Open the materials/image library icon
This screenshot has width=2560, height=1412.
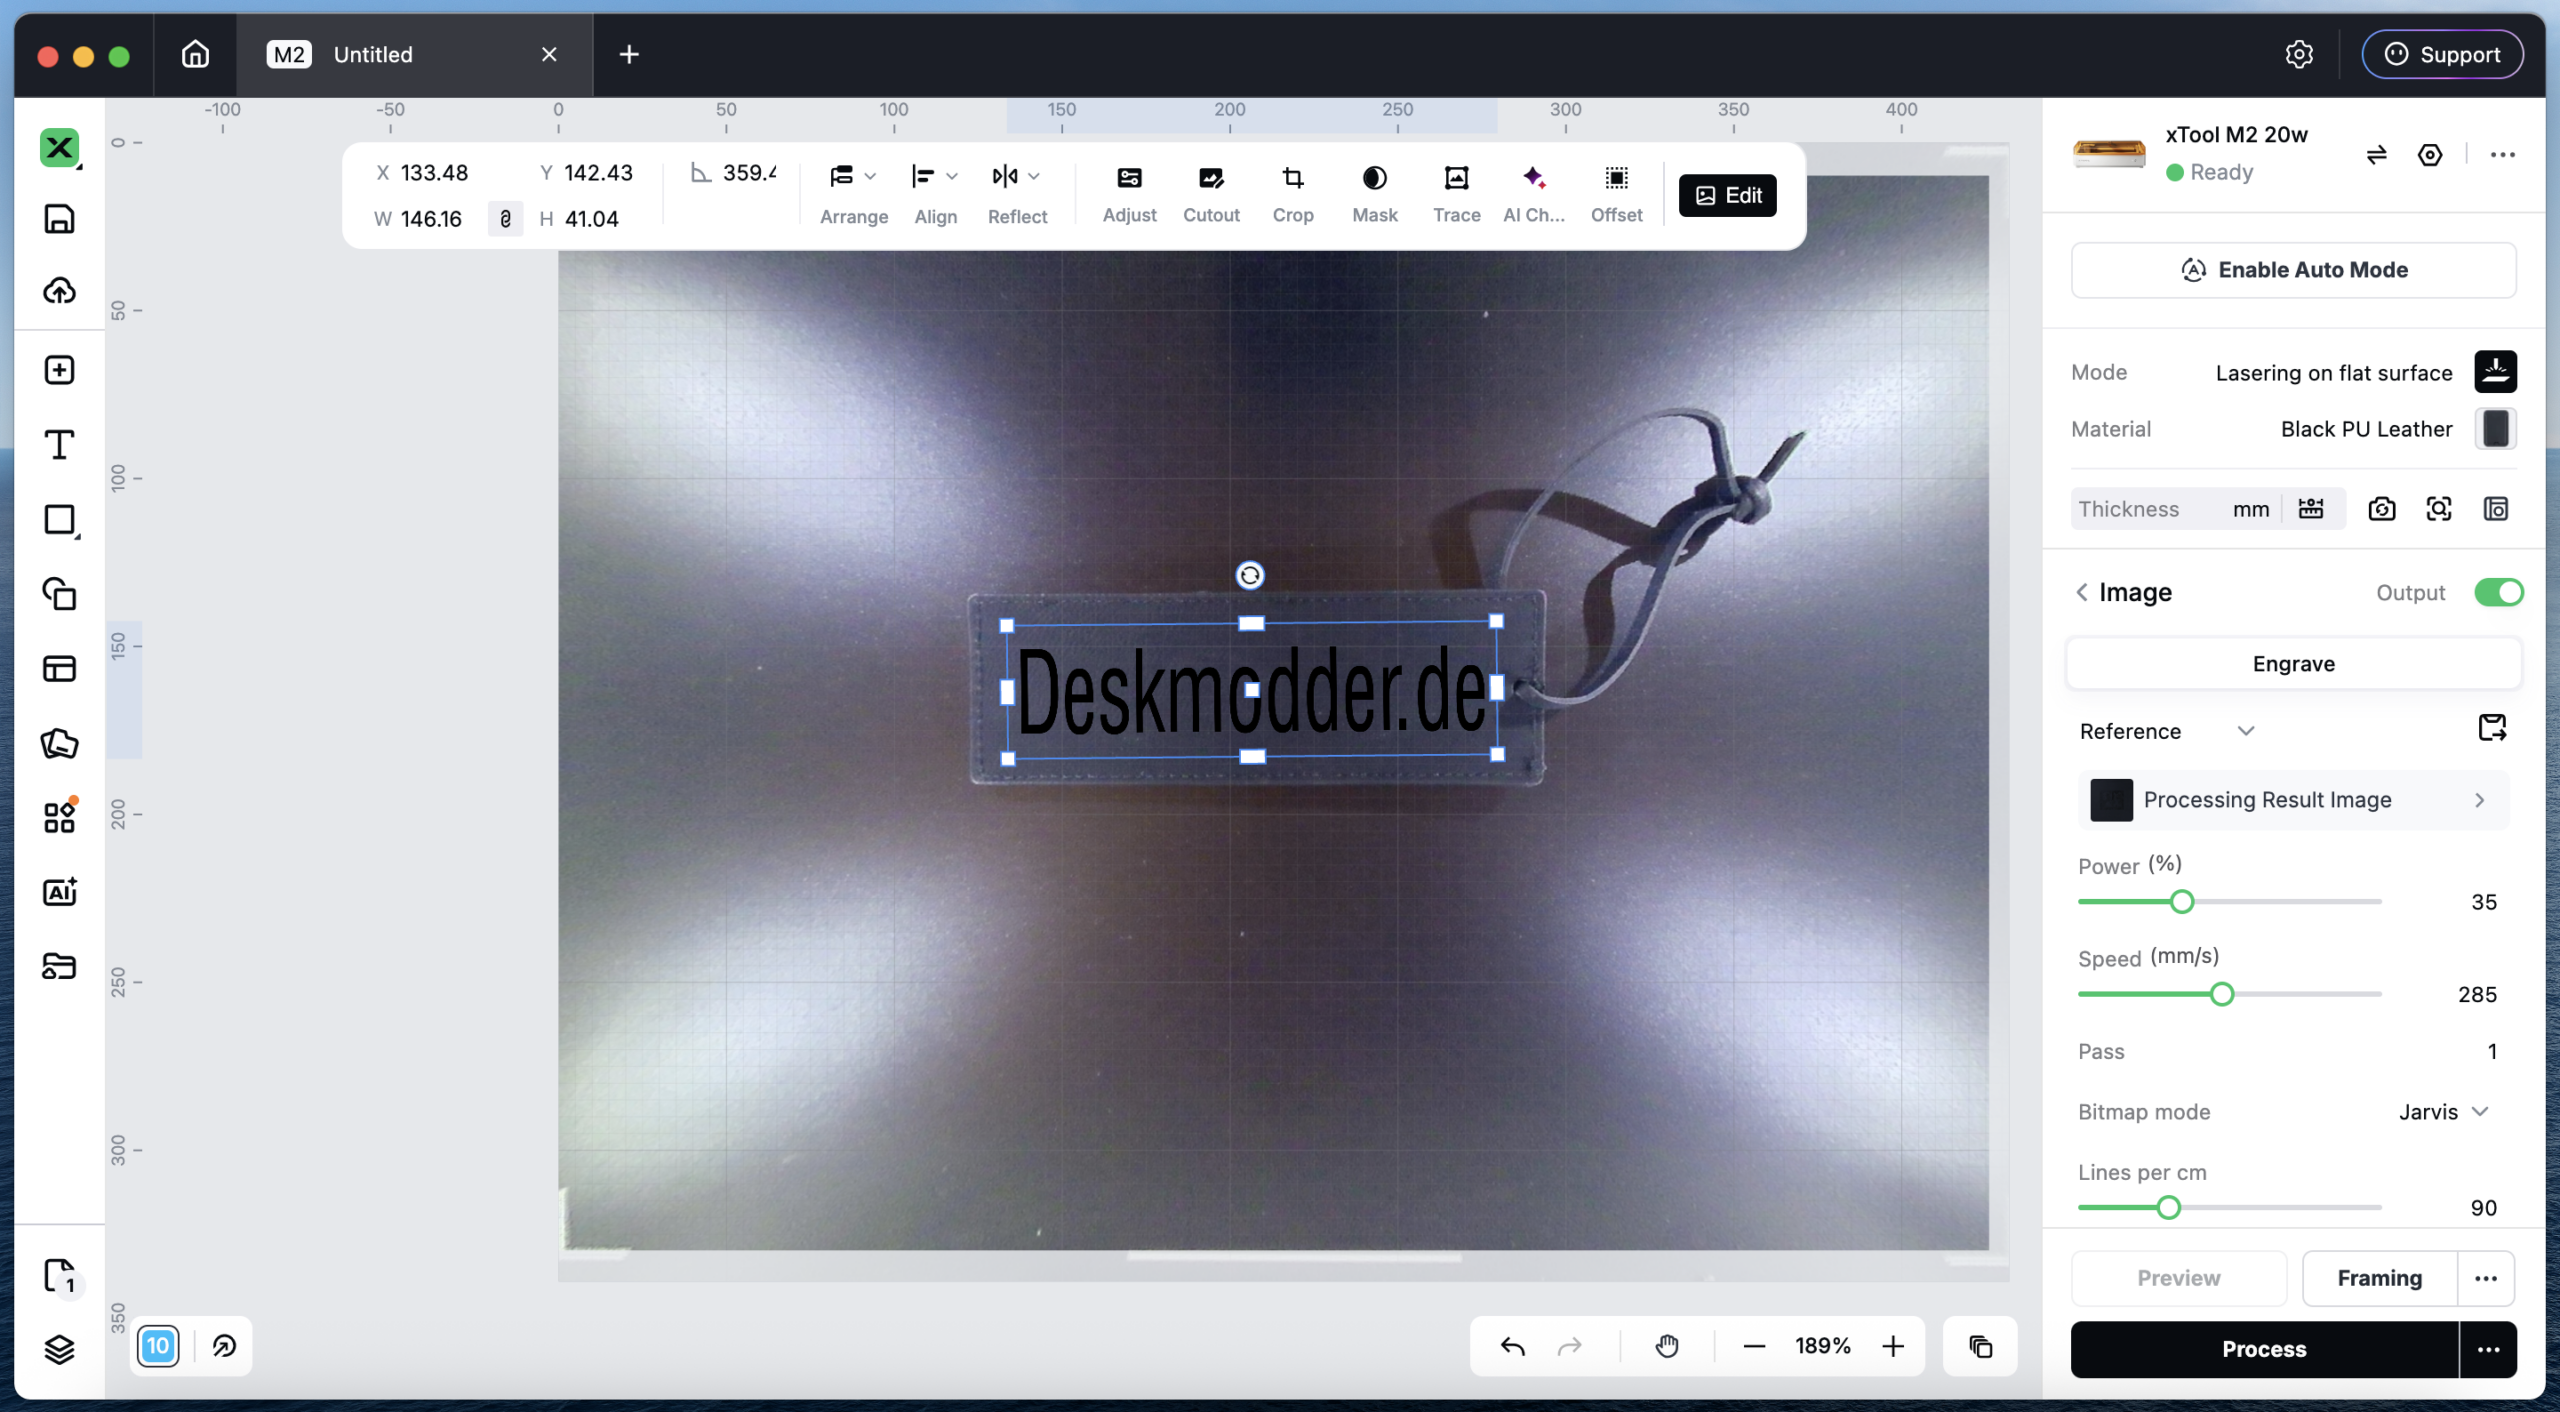click(59, 743)
